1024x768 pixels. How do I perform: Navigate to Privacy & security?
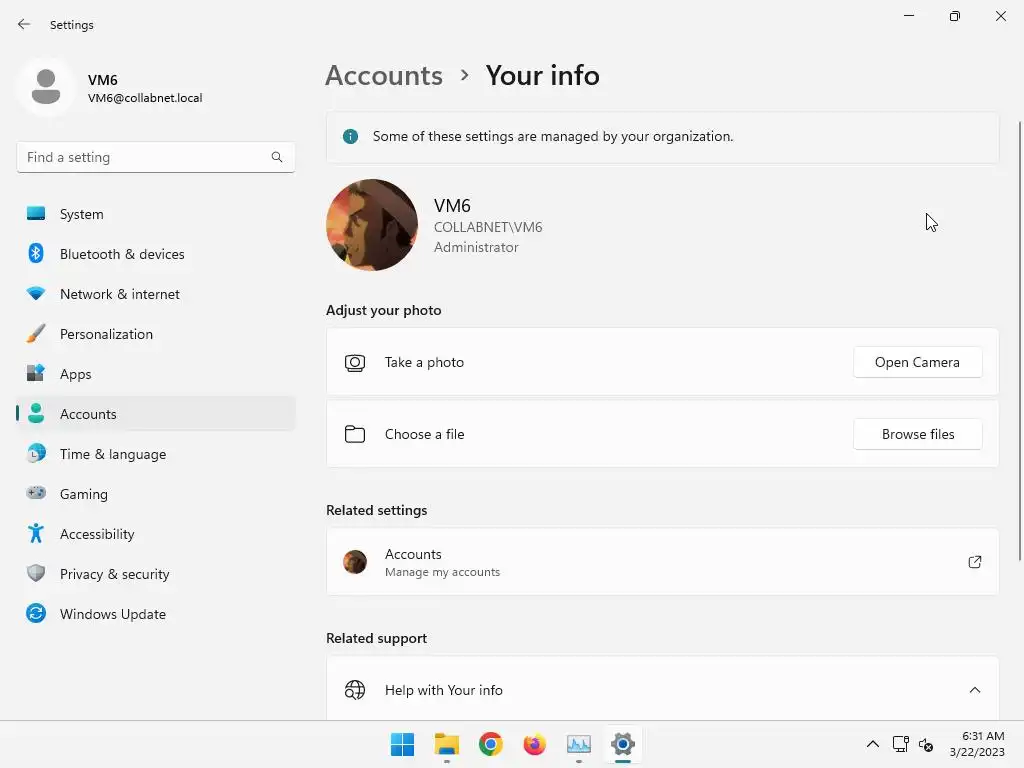coord(155,574)
